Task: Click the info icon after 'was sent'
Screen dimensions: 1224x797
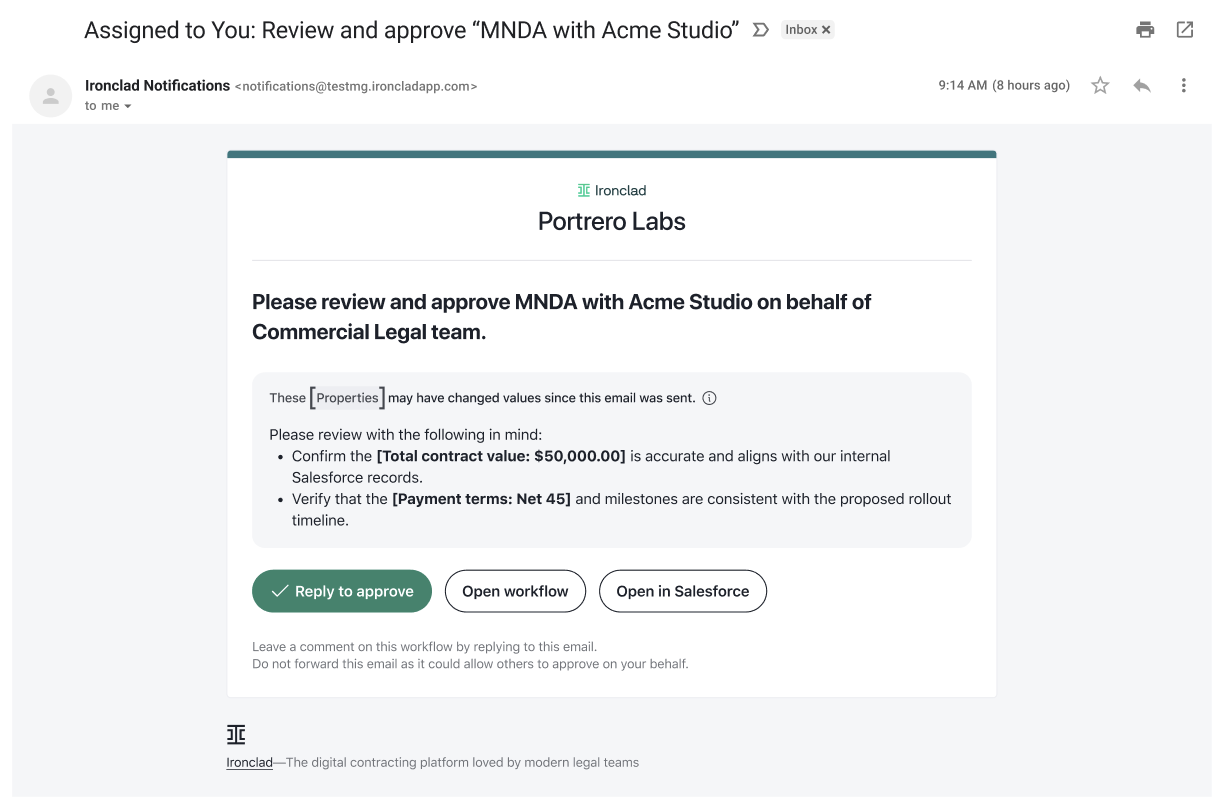Action: coord(710,398)
